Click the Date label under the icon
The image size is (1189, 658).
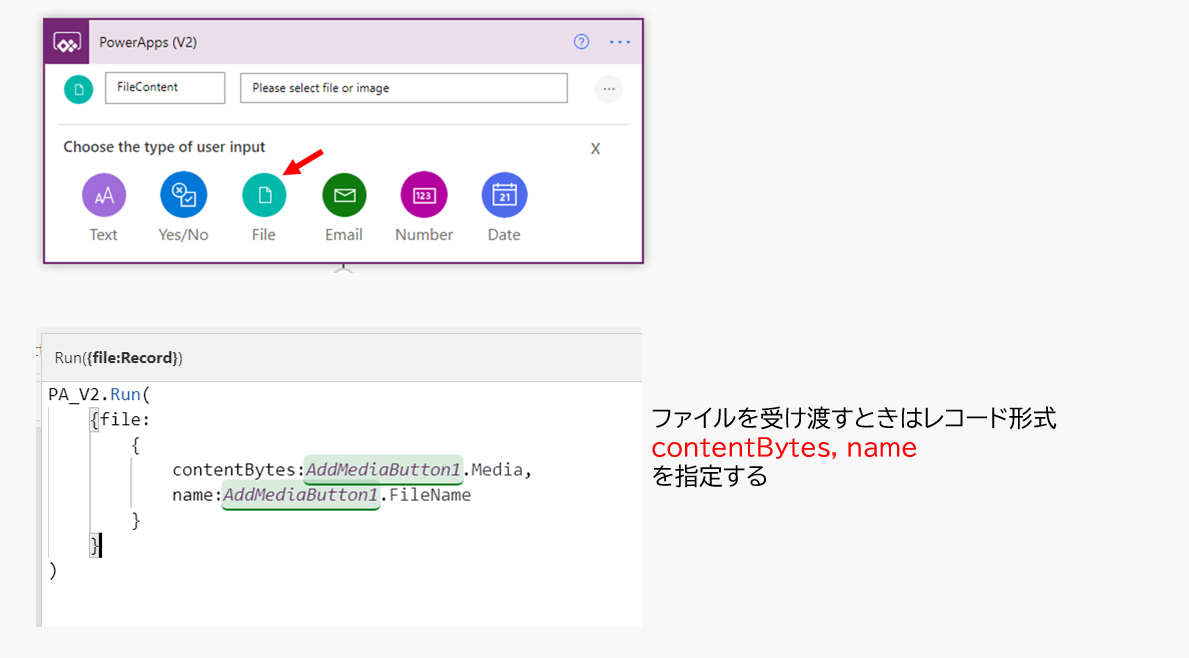(504, 235)
